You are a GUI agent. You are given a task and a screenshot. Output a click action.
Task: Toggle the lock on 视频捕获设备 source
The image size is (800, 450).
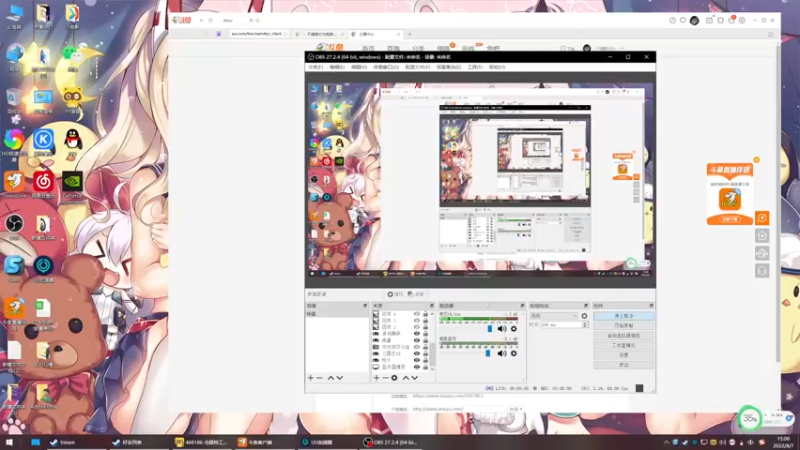pos(425,347)
